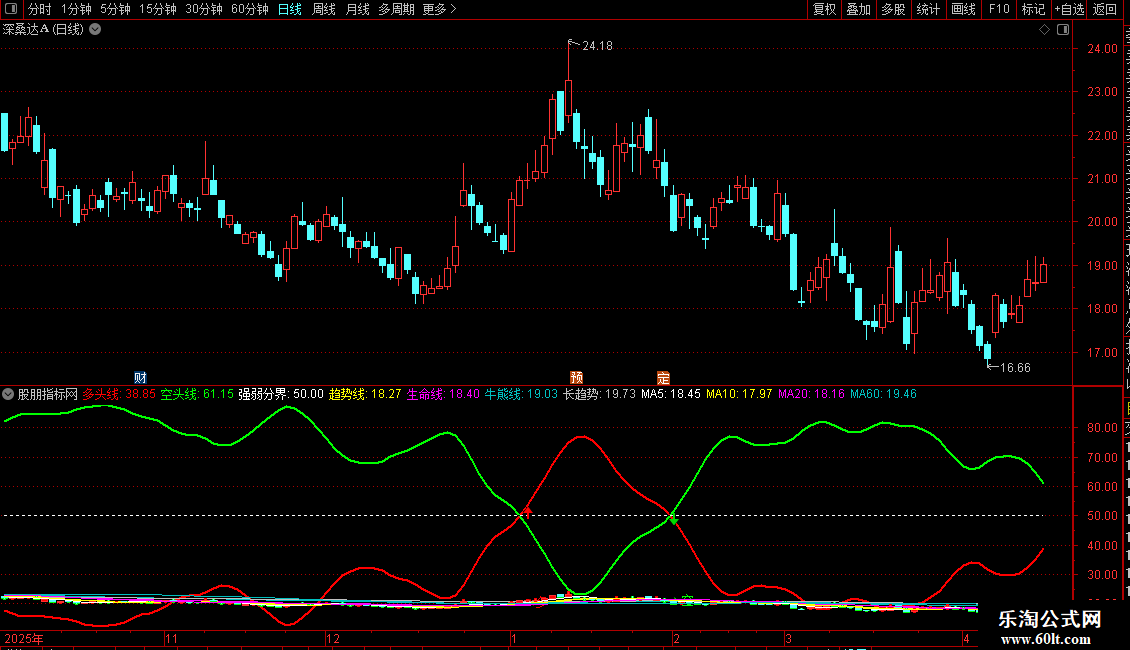Click the 2025年 label on time axis
Viewport: 1130px width, 650px height.
(x=24, y=638)
